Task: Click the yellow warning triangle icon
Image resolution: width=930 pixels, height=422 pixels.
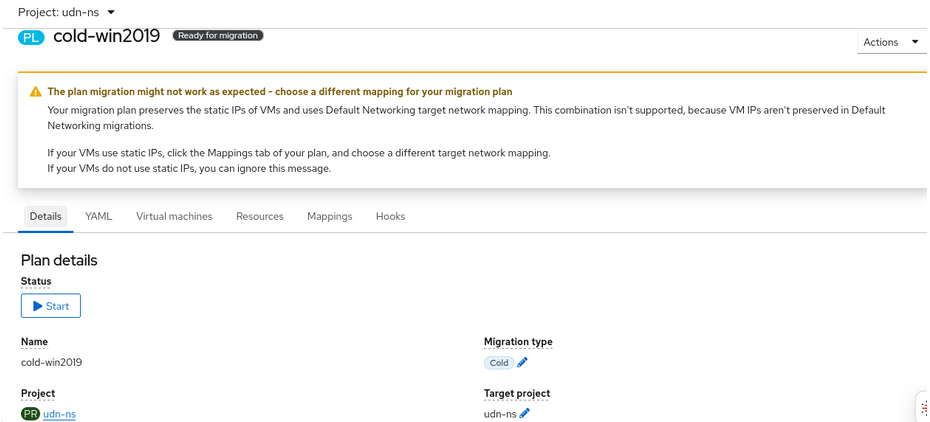Action: point(36,92)
